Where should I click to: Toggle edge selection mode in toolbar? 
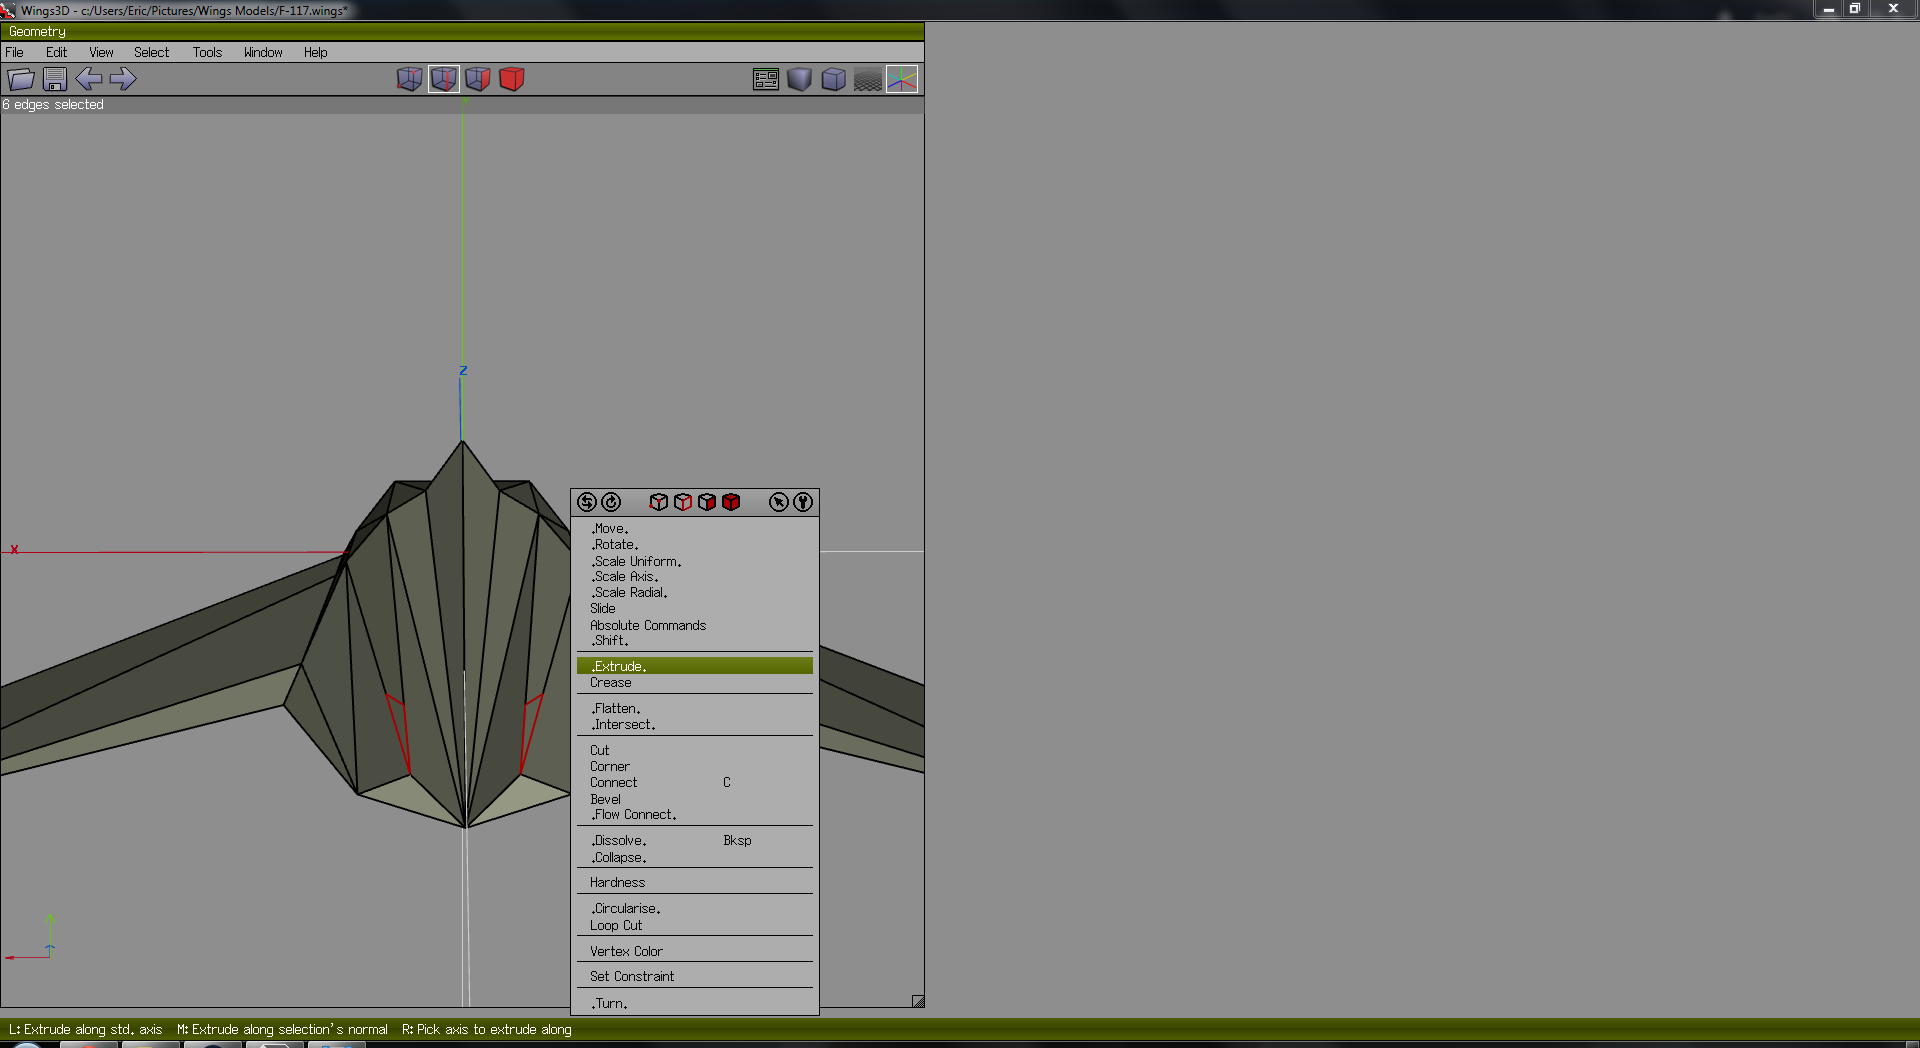click(444, 79)
